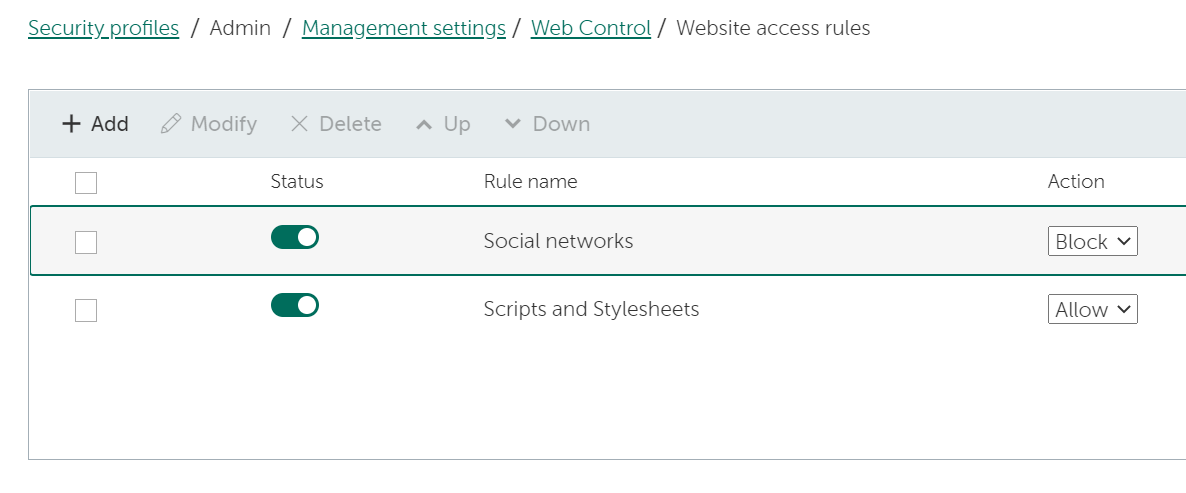
Task: Click the X Delete icon
Action: tap(299, 124)
